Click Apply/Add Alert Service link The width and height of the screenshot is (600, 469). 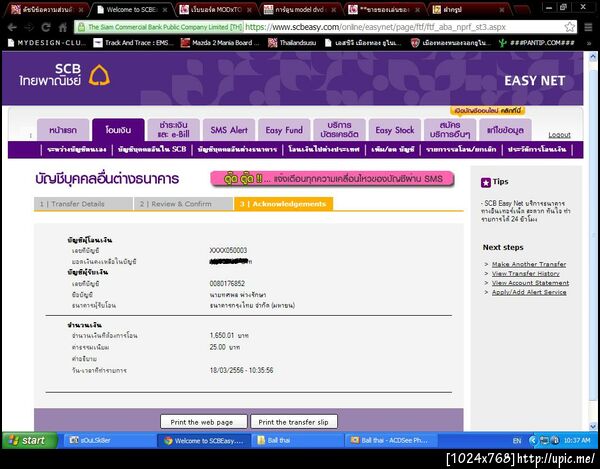[529, 292]
